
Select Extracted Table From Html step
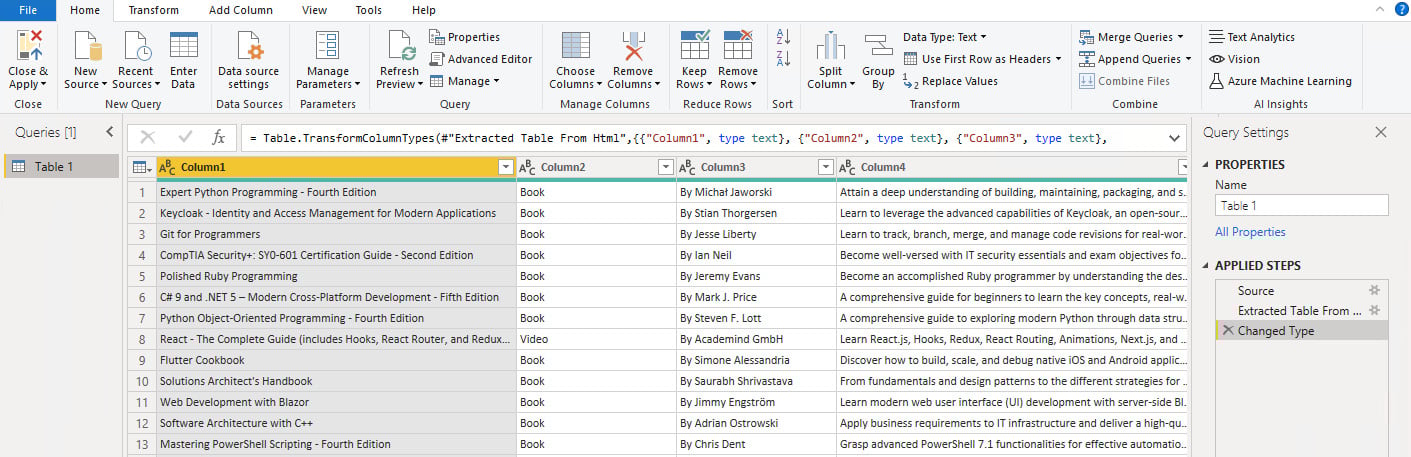click(1301, 310)
